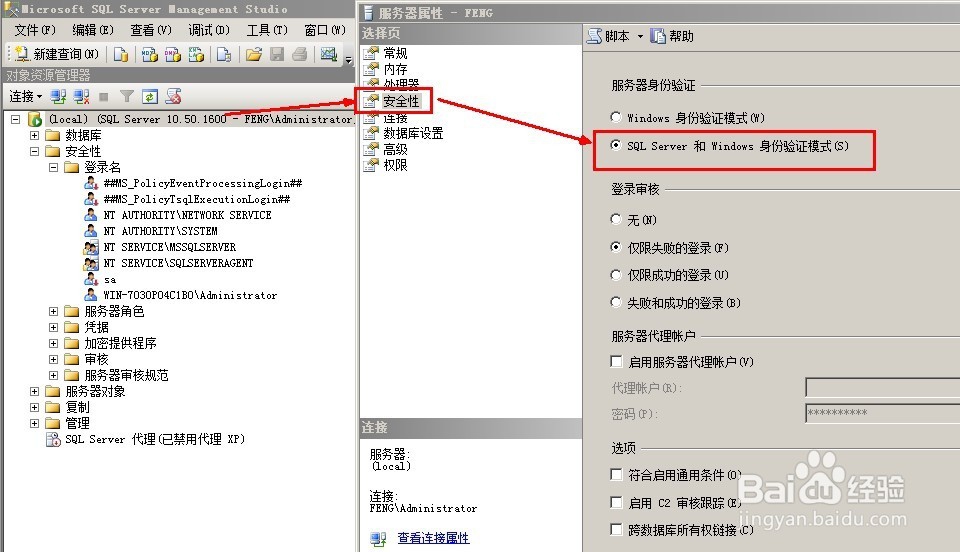Check 符合启用通用条件 option
Screen dimensions: 960x552
tap(617, 474)
